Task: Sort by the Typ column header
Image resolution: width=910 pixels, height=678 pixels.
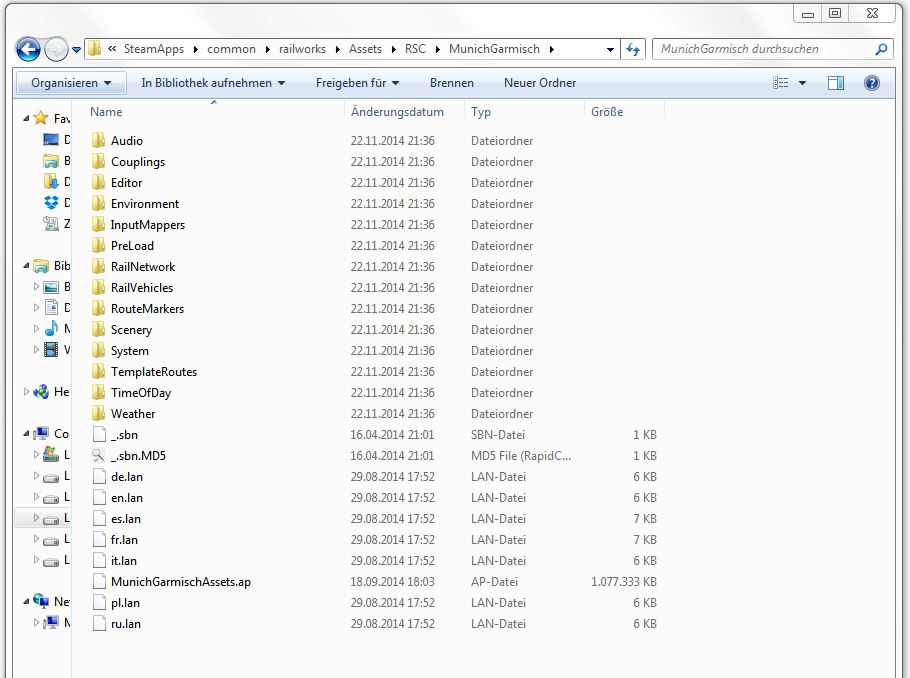Action: pos(525,112)
